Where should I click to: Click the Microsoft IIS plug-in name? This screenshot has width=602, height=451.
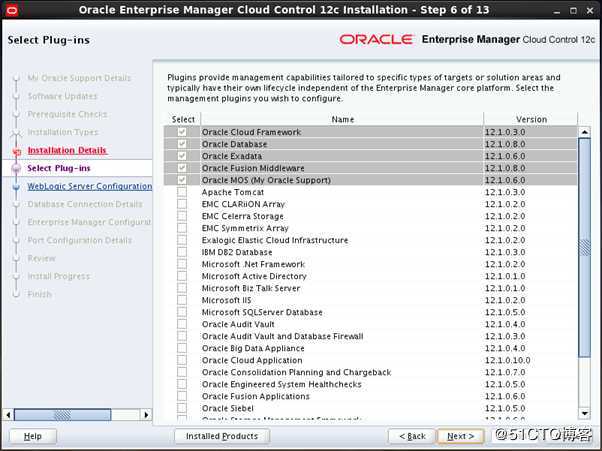(x=227, y=300)
